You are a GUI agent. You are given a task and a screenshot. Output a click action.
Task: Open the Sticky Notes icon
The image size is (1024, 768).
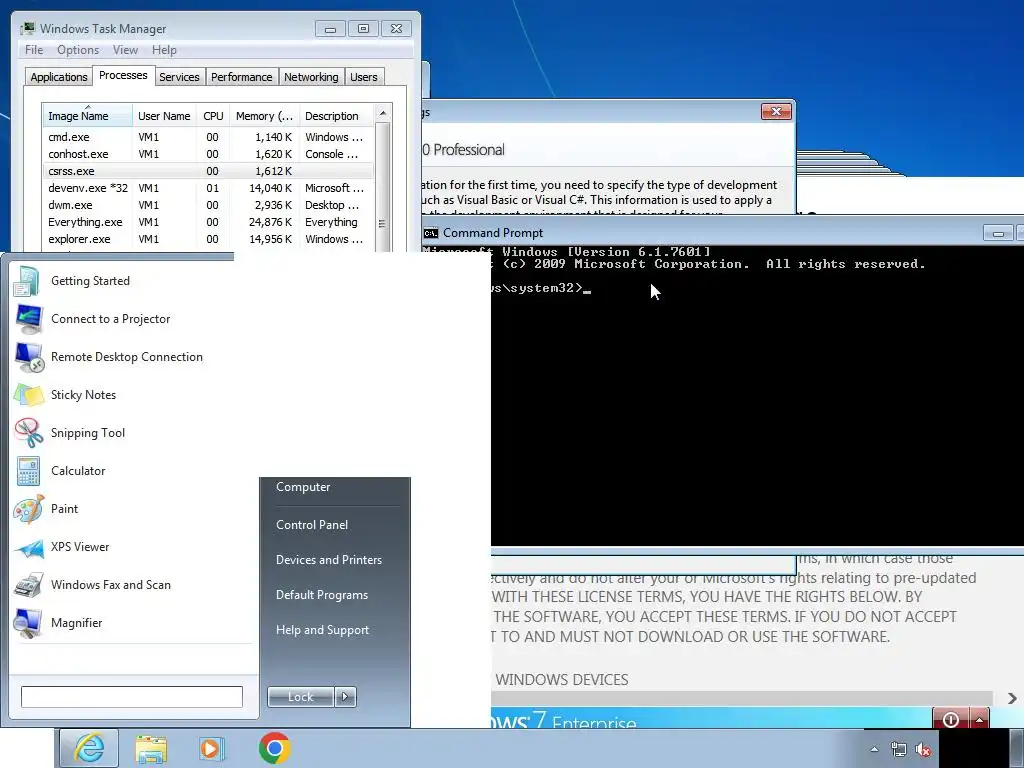29,395
